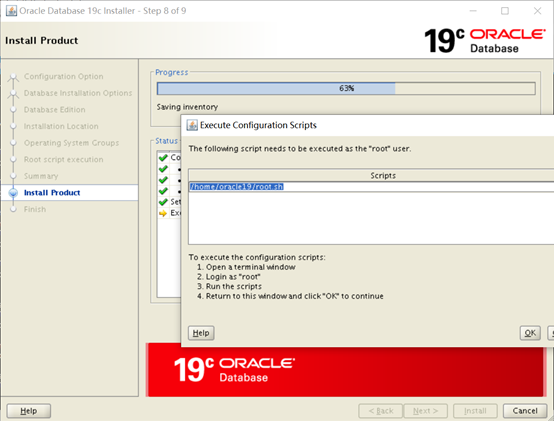Viewport: 554px width, 421px height.
Task: Click OK in Execute Configuration Scripts dialog
Action: point(530,333)
